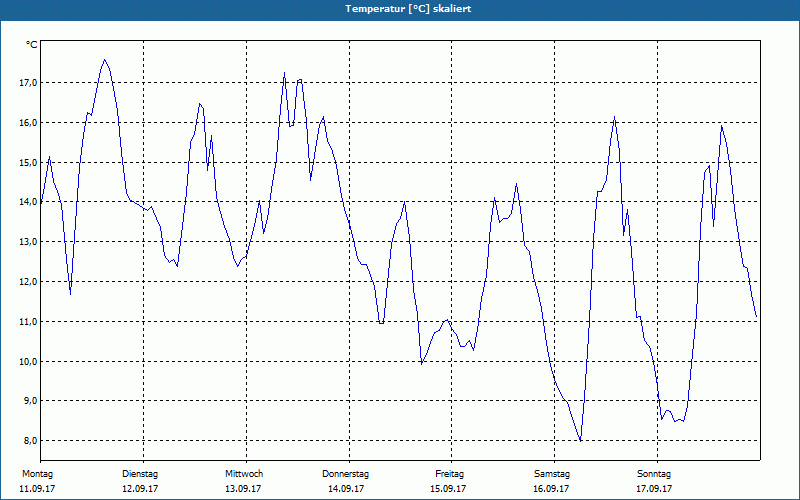The image size is (800, 500).
Task: Select the 12,0 y-axis value
Action: pos(28,282)
